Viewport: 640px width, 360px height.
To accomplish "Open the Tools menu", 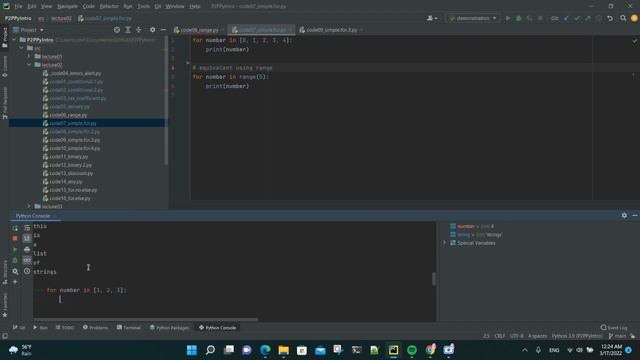I will click(143, 6).
